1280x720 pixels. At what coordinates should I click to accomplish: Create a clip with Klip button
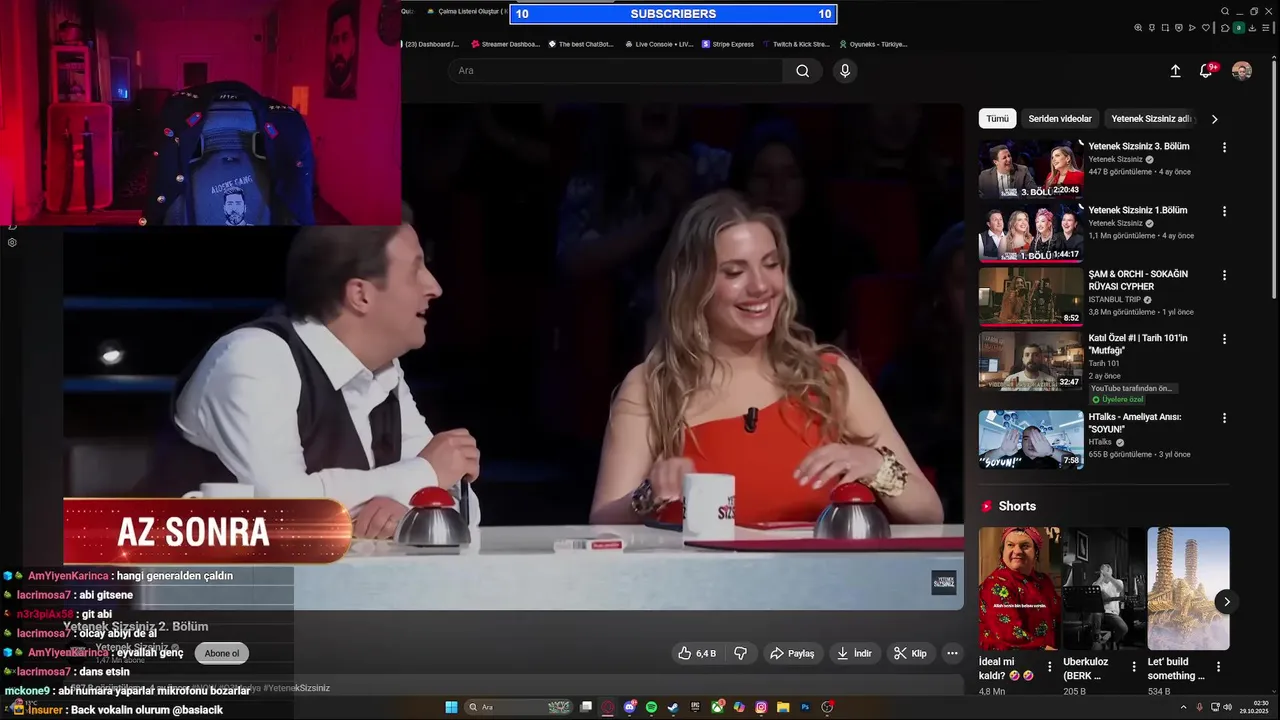tap(910, 653)
